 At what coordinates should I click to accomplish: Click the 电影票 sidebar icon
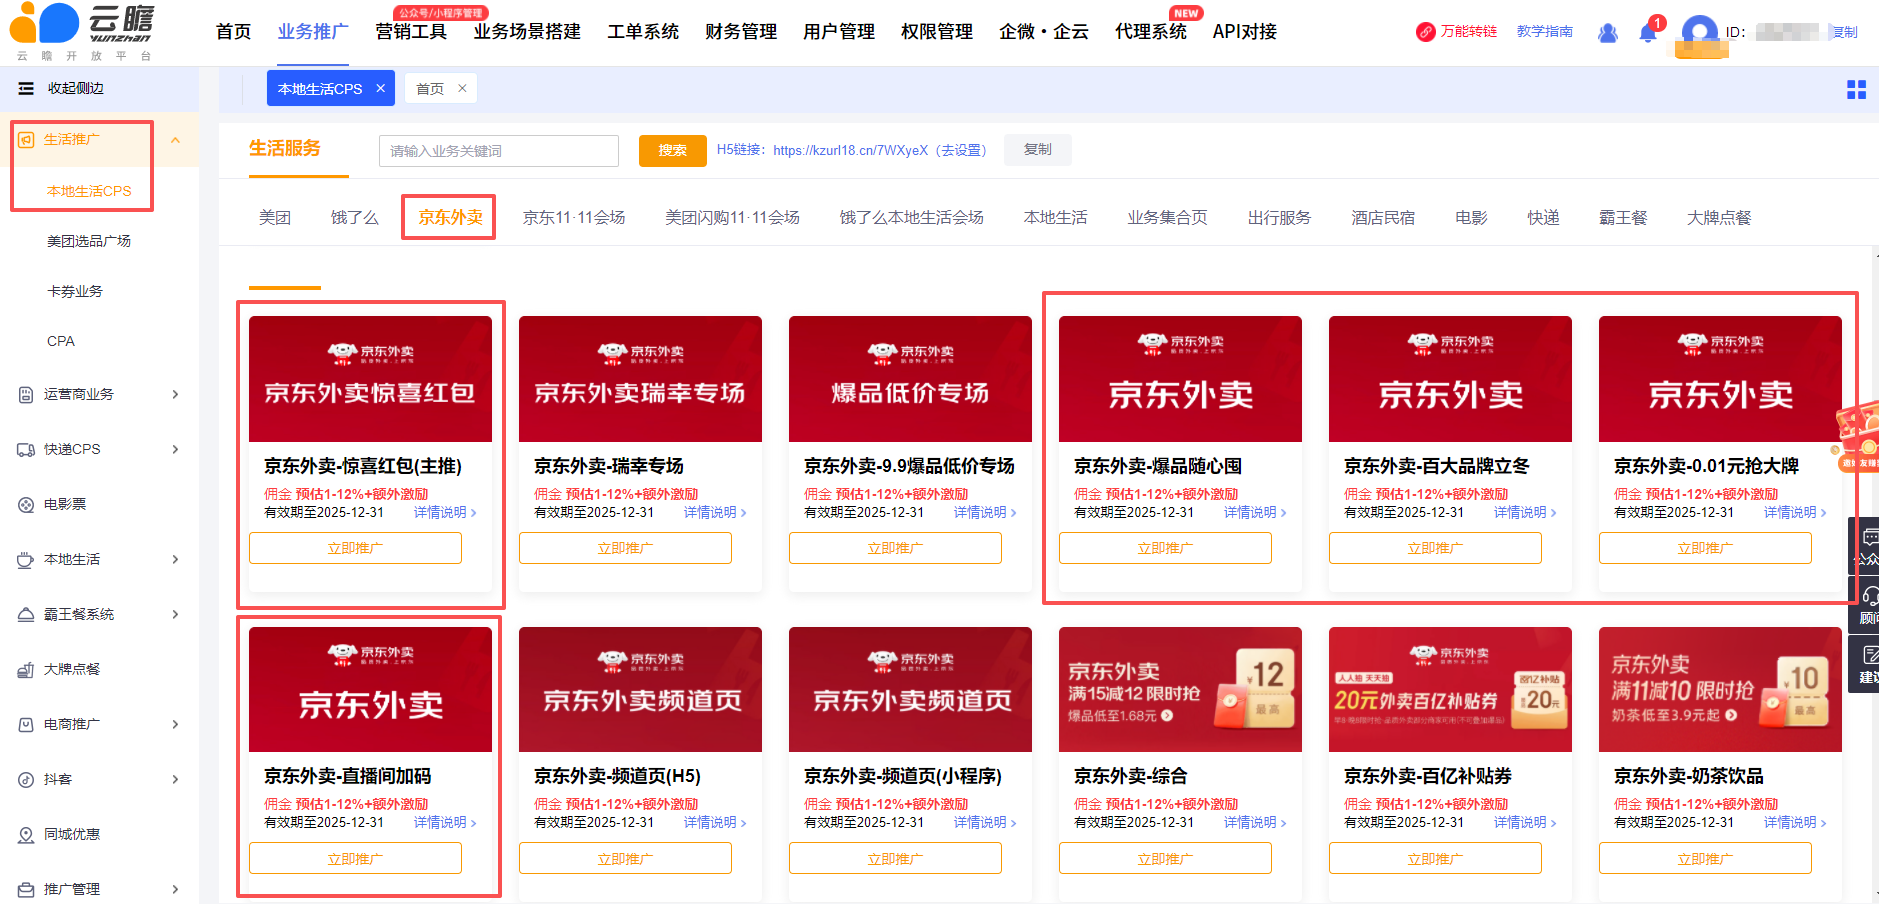click(x=26, y=505)
